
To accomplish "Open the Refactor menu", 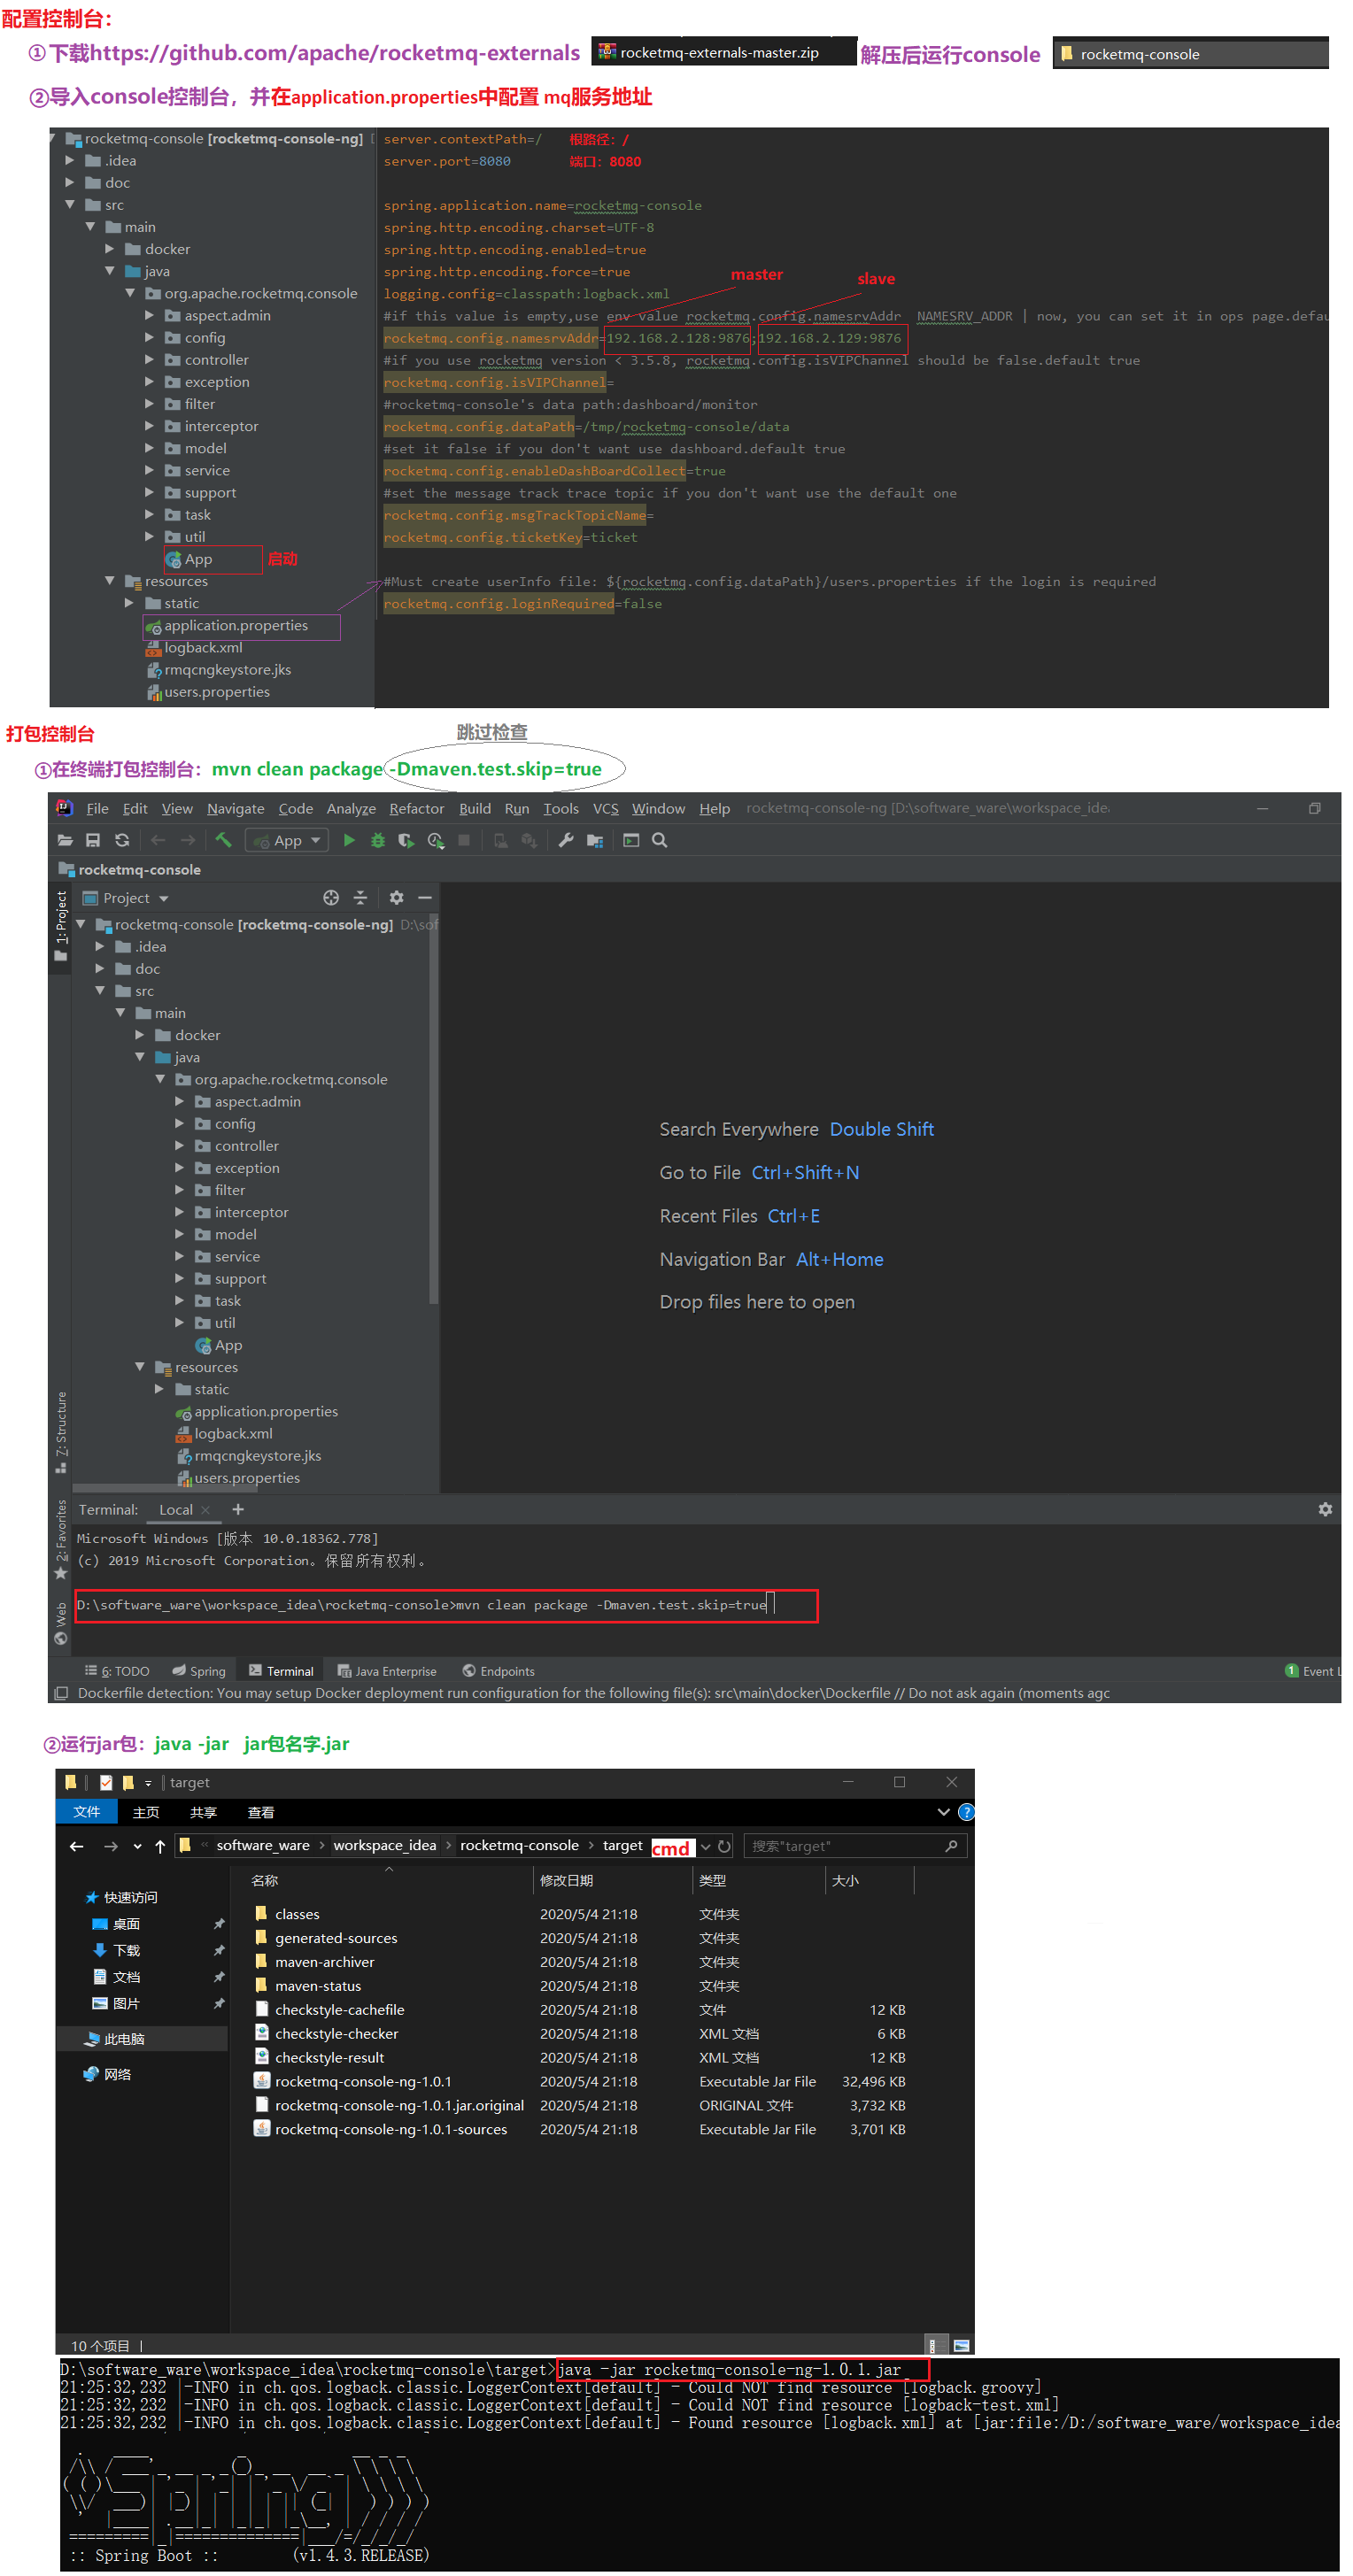I will pos(416,808).
